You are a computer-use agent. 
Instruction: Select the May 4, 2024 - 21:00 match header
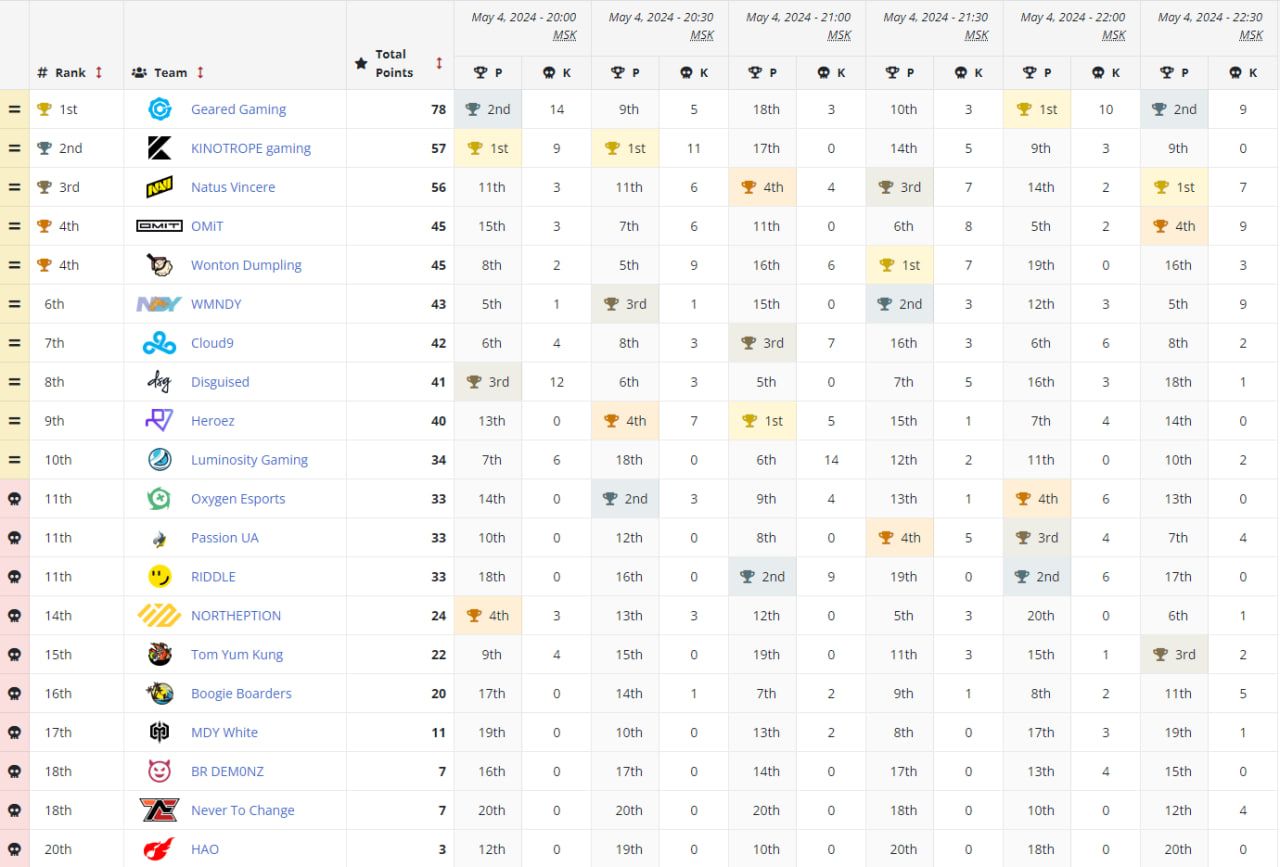(x=798, y=26)
